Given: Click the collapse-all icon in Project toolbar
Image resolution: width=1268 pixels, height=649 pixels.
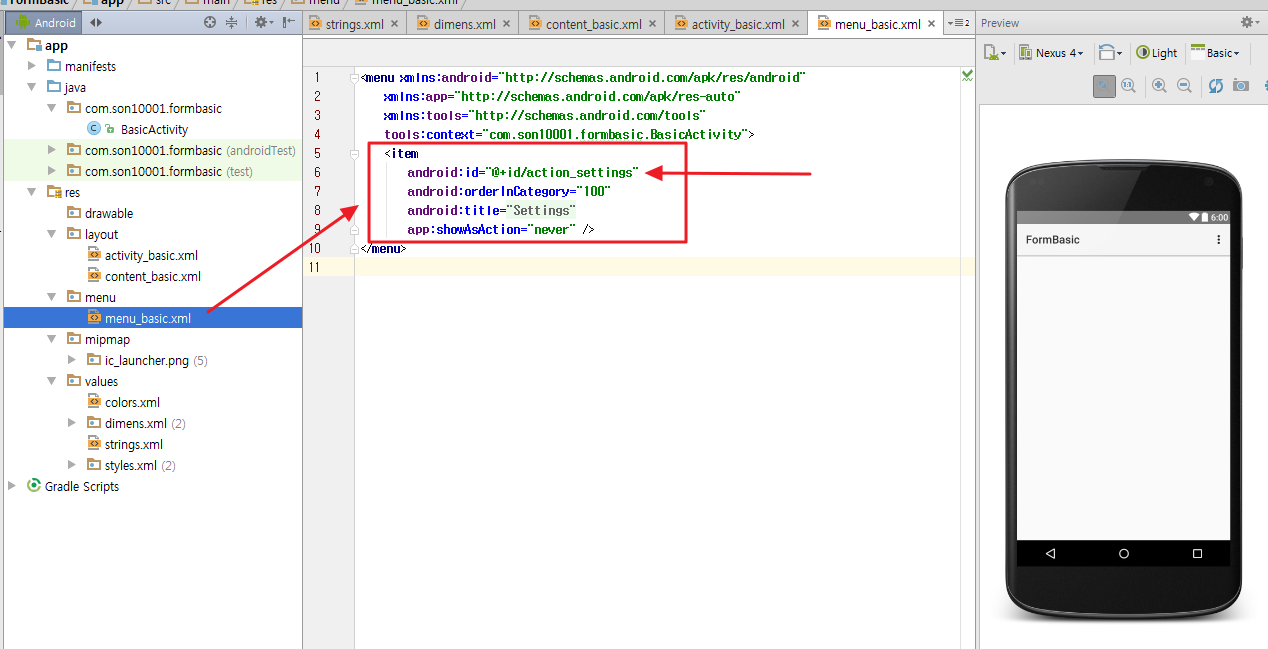Looking at the screenshot, I should pyautogui.click(x=232, y=22).
